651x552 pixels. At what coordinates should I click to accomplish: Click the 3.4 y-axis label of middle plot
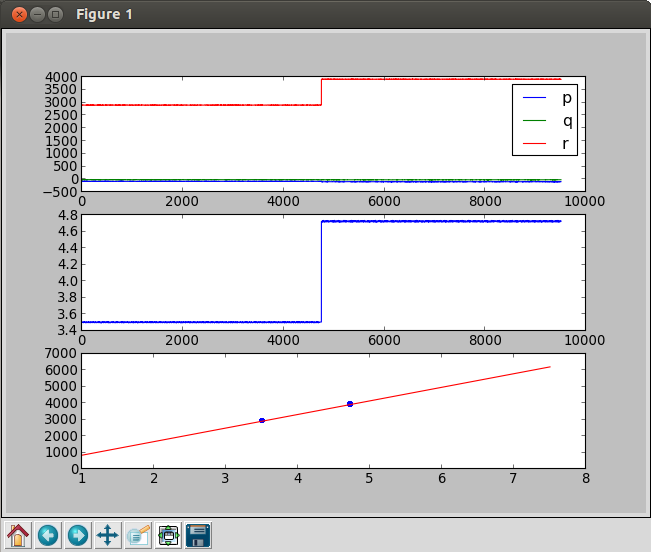pos(68,330)
